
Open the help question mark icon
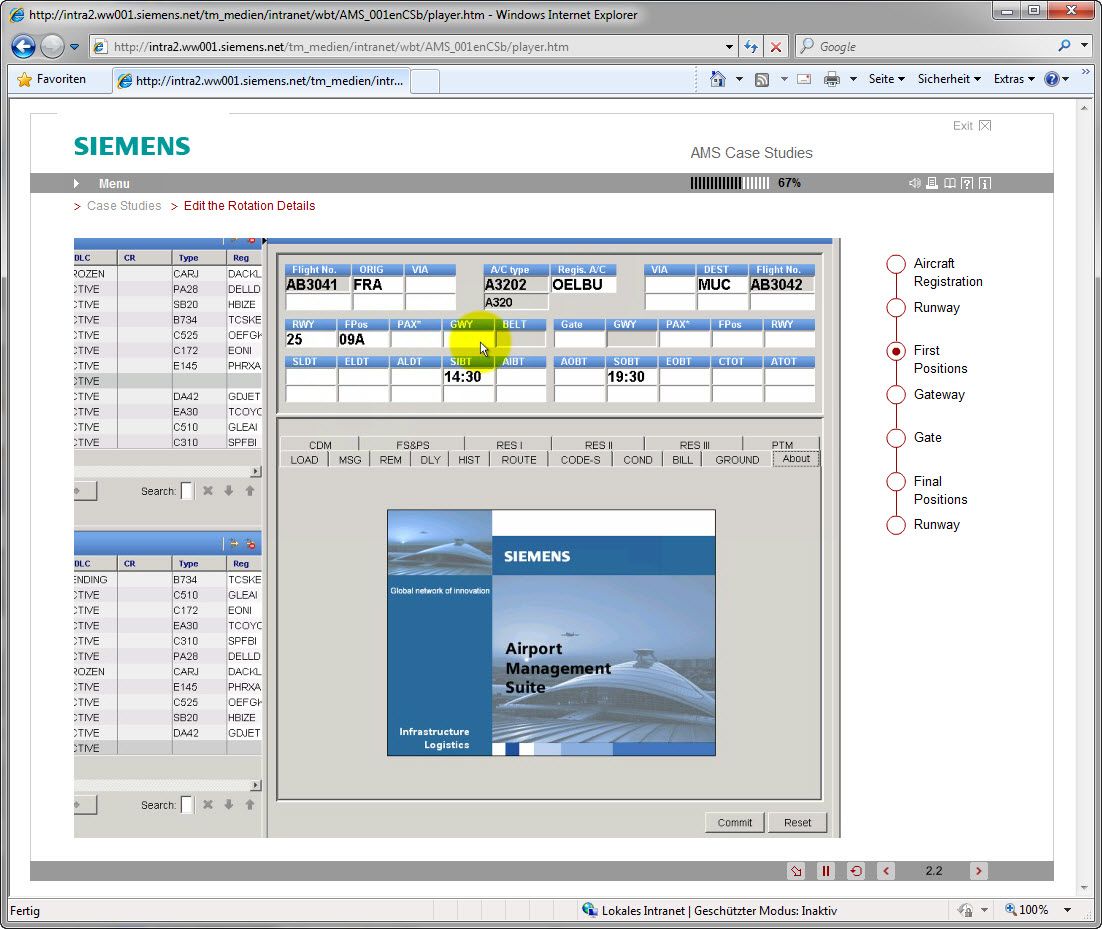[x=967, y=183]
